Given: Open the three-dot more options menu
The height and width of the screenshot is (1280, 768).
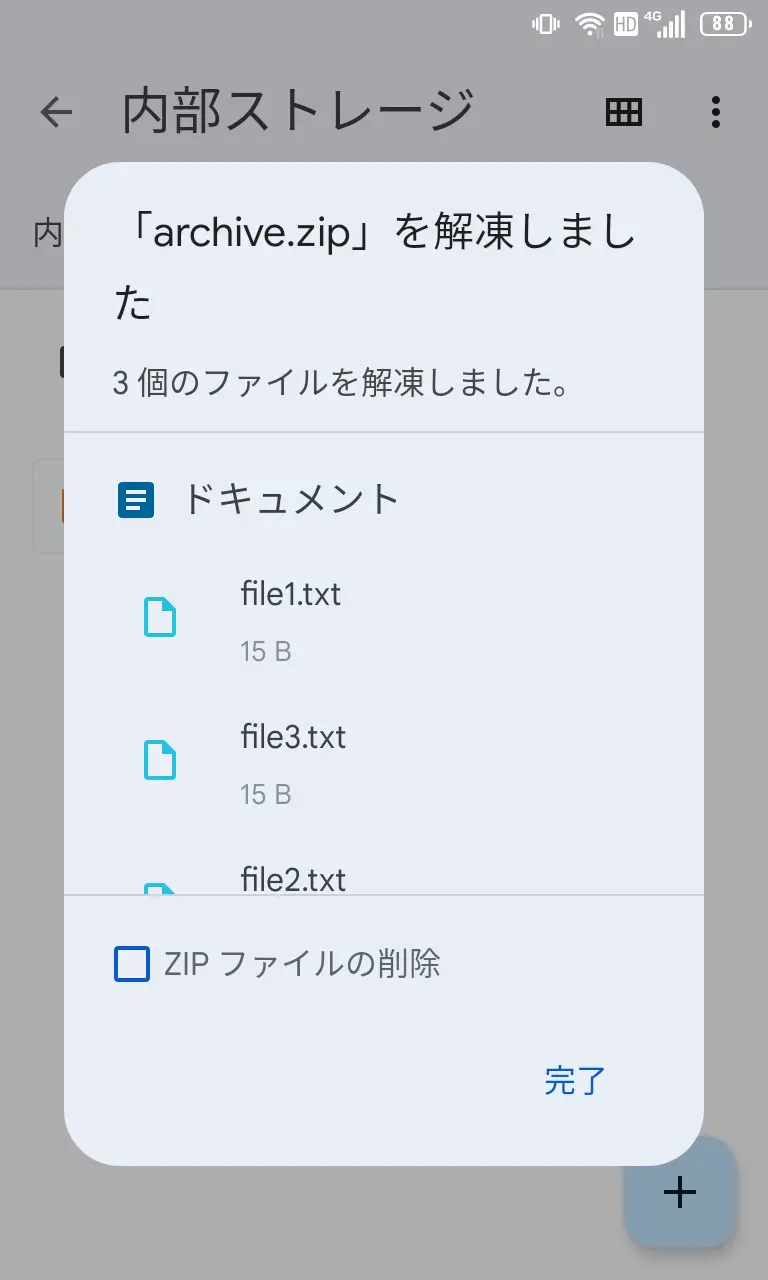Looking at the screenshot, I should click(x=715, y=112).
